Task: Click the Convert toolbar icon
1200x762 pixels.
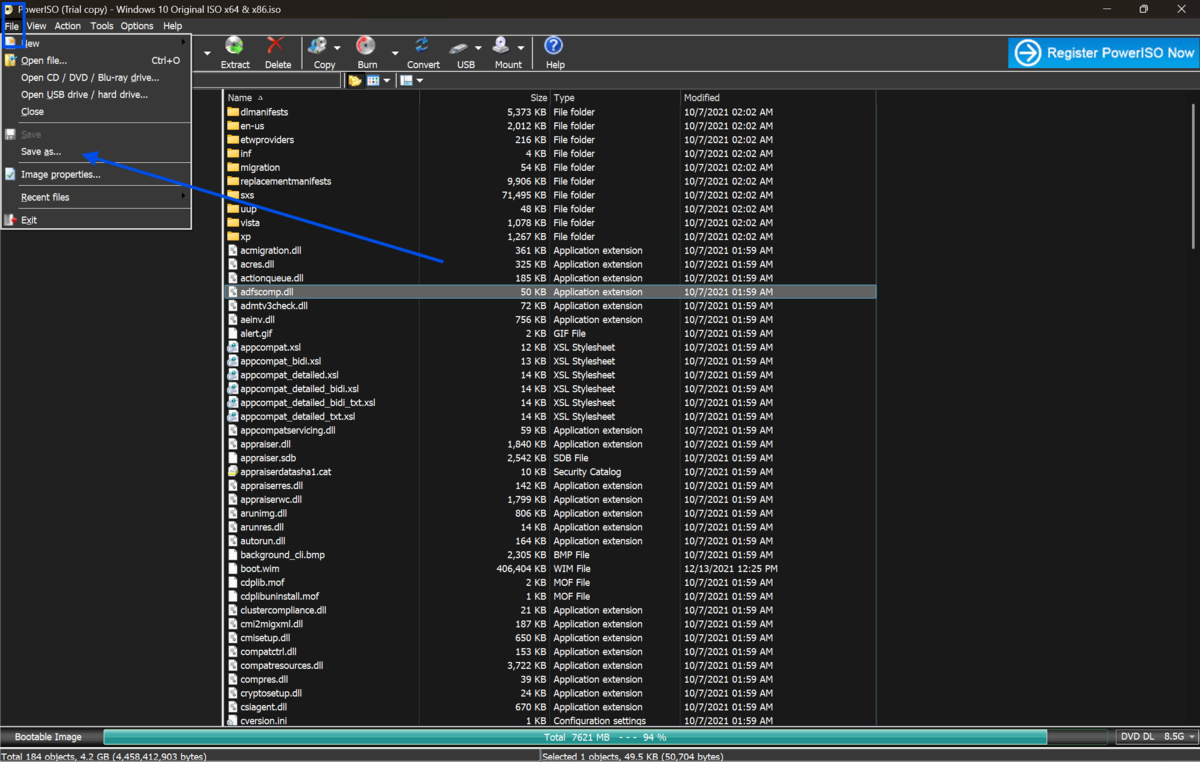Action: pos(422,46)
